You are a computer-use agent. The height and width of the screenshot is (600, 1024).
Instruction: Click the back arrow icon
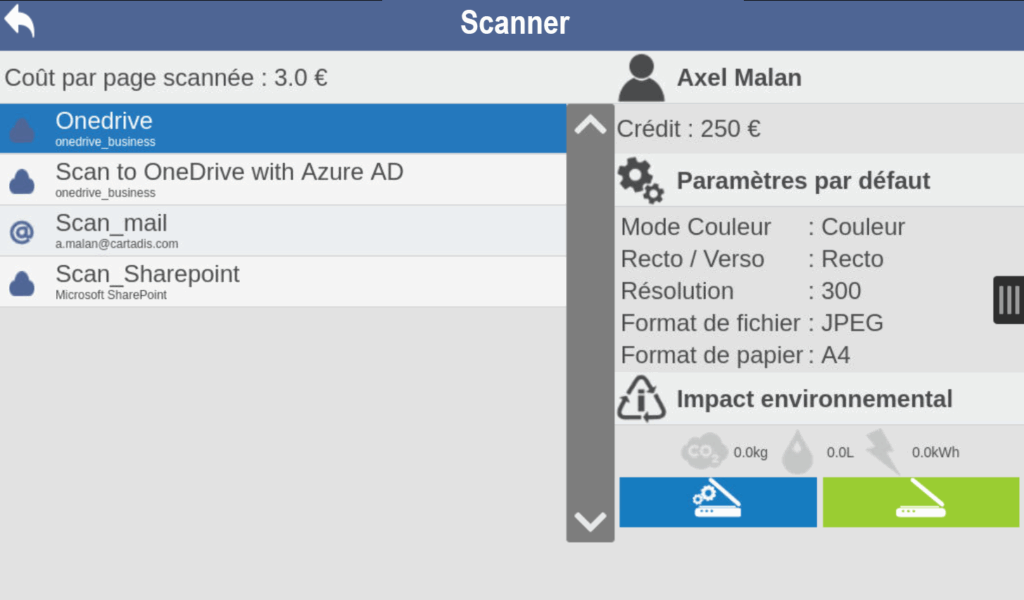[x=20, y=21]
